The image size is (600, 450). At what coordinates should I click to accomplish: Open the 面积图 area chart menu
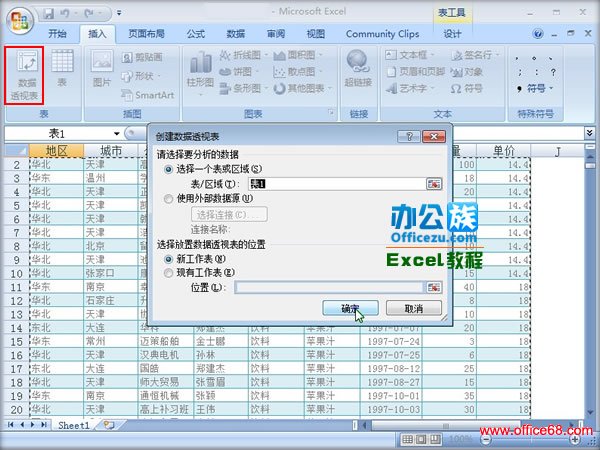tap(298, 55)
